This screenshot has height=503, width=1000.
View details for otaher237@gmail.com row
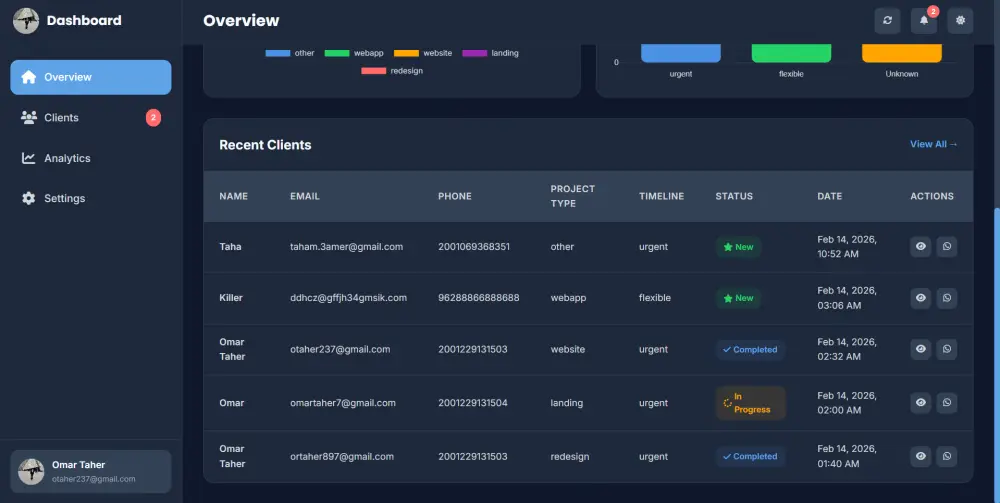pos(920,349)
